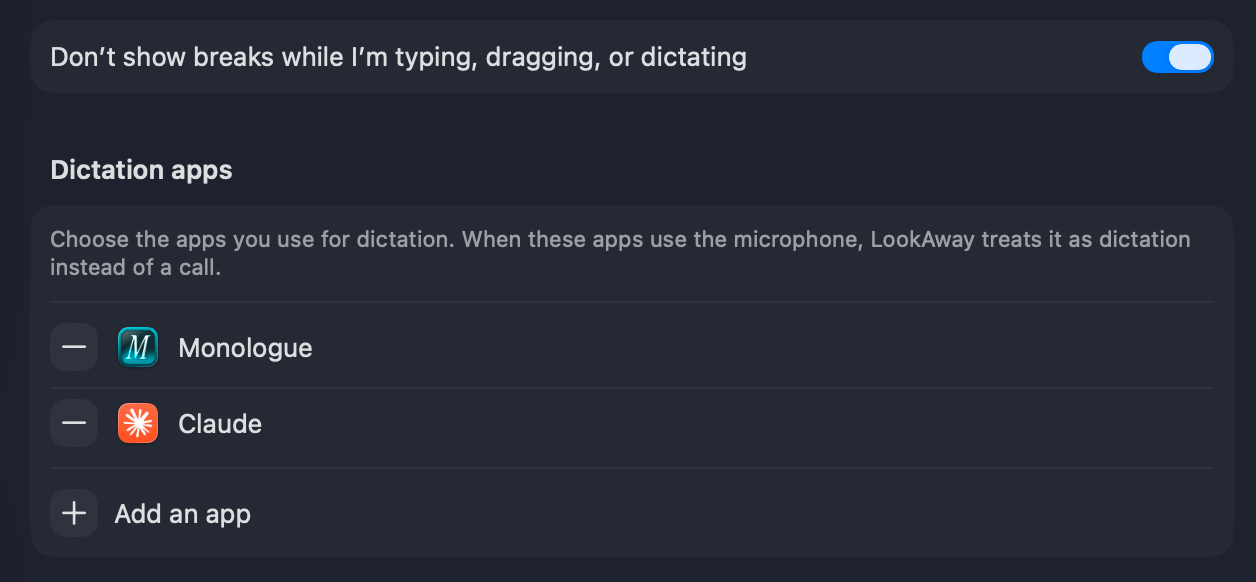
Task: Click the "Dictation apps" section heading
Action: click(142, 170)
